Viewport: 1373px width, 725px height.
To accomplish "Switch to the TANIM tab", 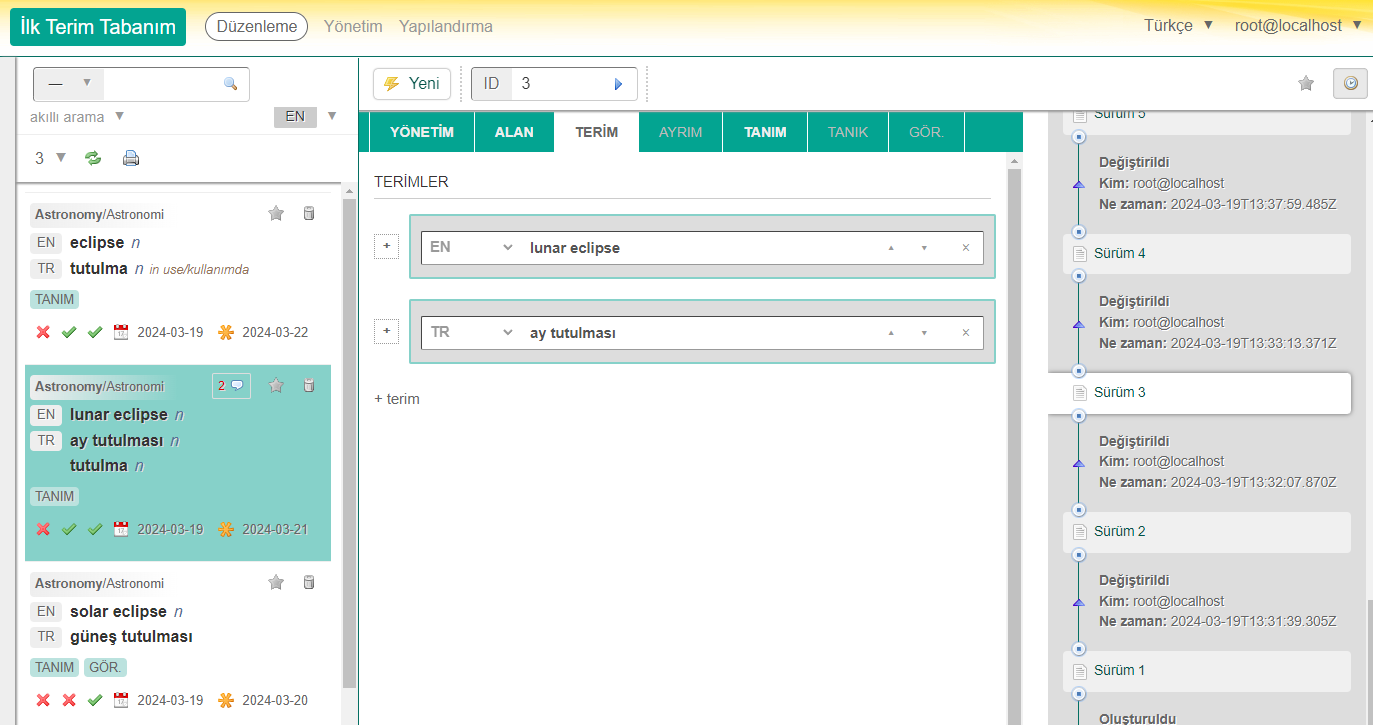I will click(x=765, y=132).
